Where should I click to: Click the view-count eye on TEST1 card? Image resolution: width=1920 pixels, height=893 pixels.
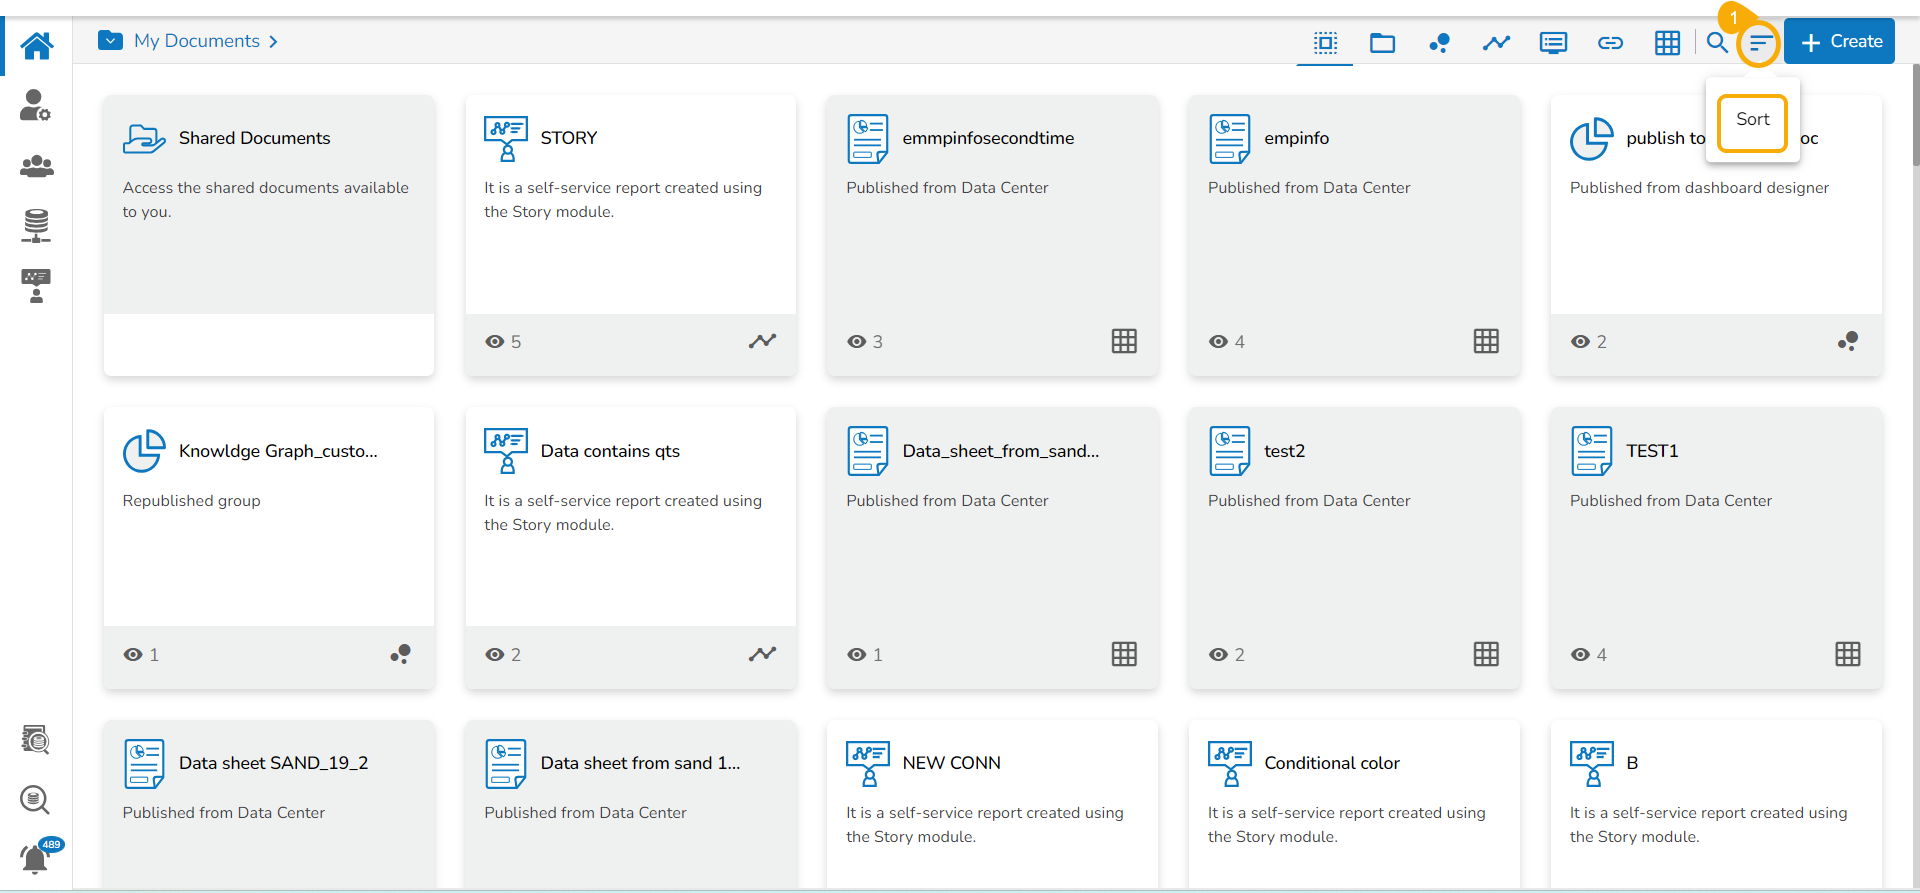pyautogui.click(x=1580, y=655)
